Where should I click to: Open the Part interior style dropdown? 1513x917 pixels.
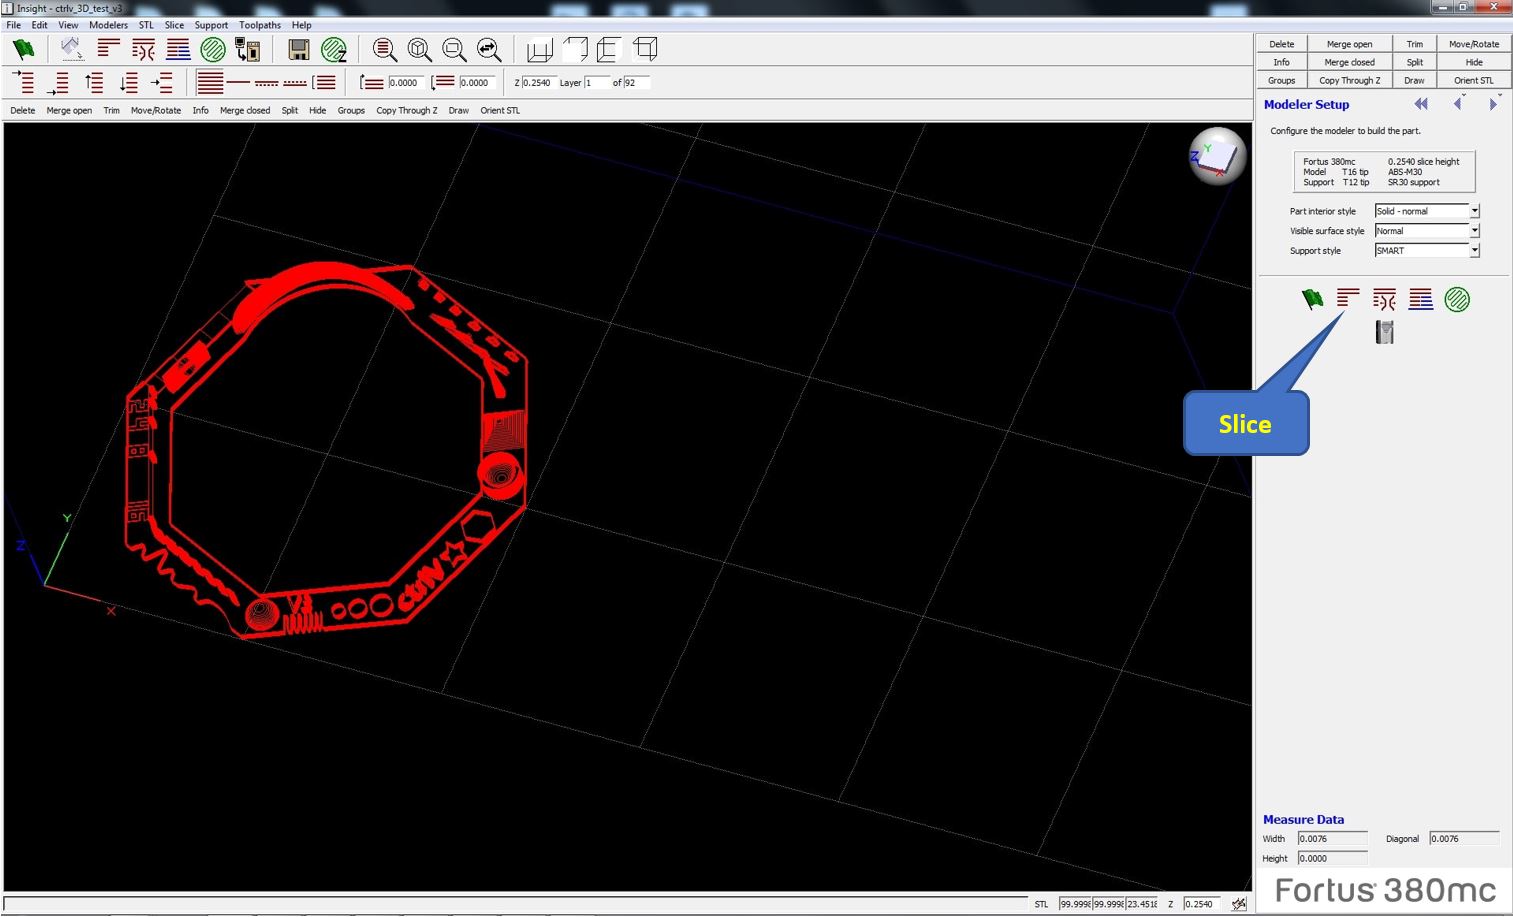click(x=1474, y=211)
